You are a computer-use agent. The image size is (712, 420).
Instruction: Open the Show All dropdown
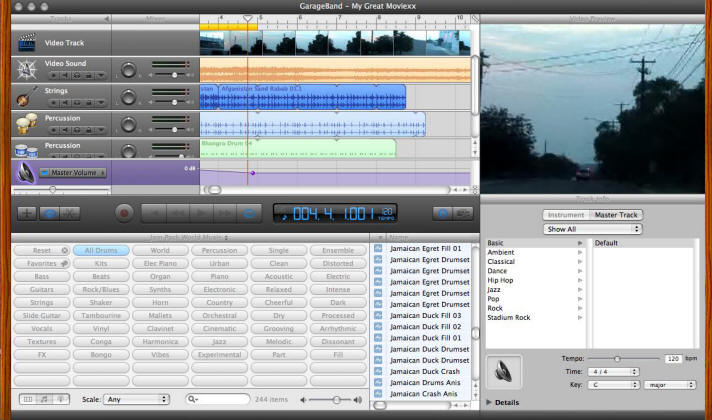pyautogui.click(x=593, y=229)
